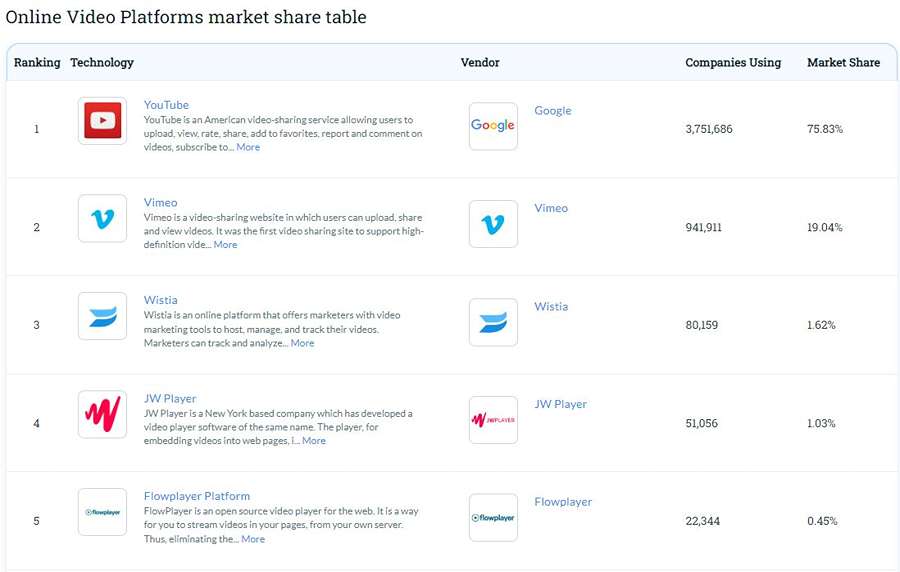
Task: Click the Vimeo vendor logo icon
Action: (x=493, y=224)
